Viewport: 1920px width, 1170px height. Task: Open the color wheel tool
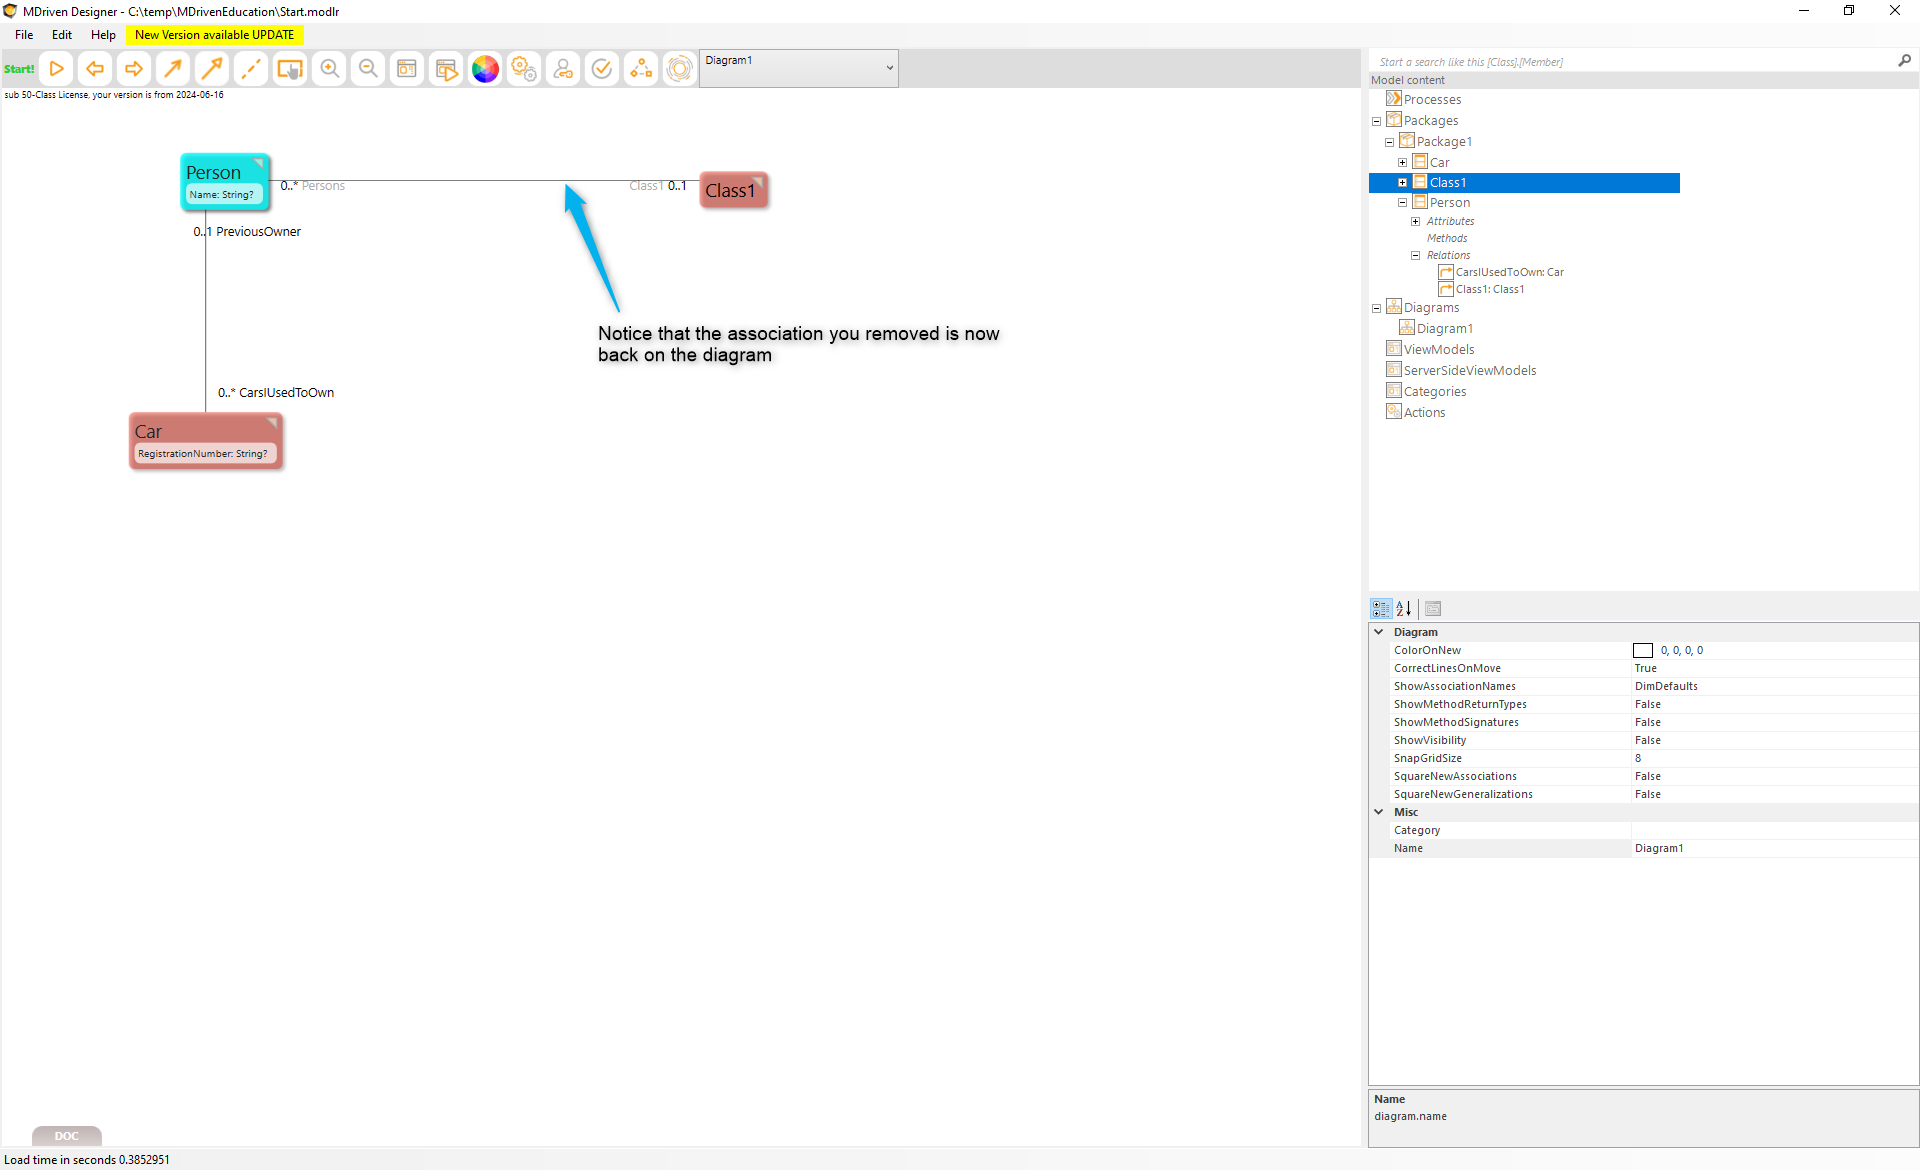(x=485, y=69)
